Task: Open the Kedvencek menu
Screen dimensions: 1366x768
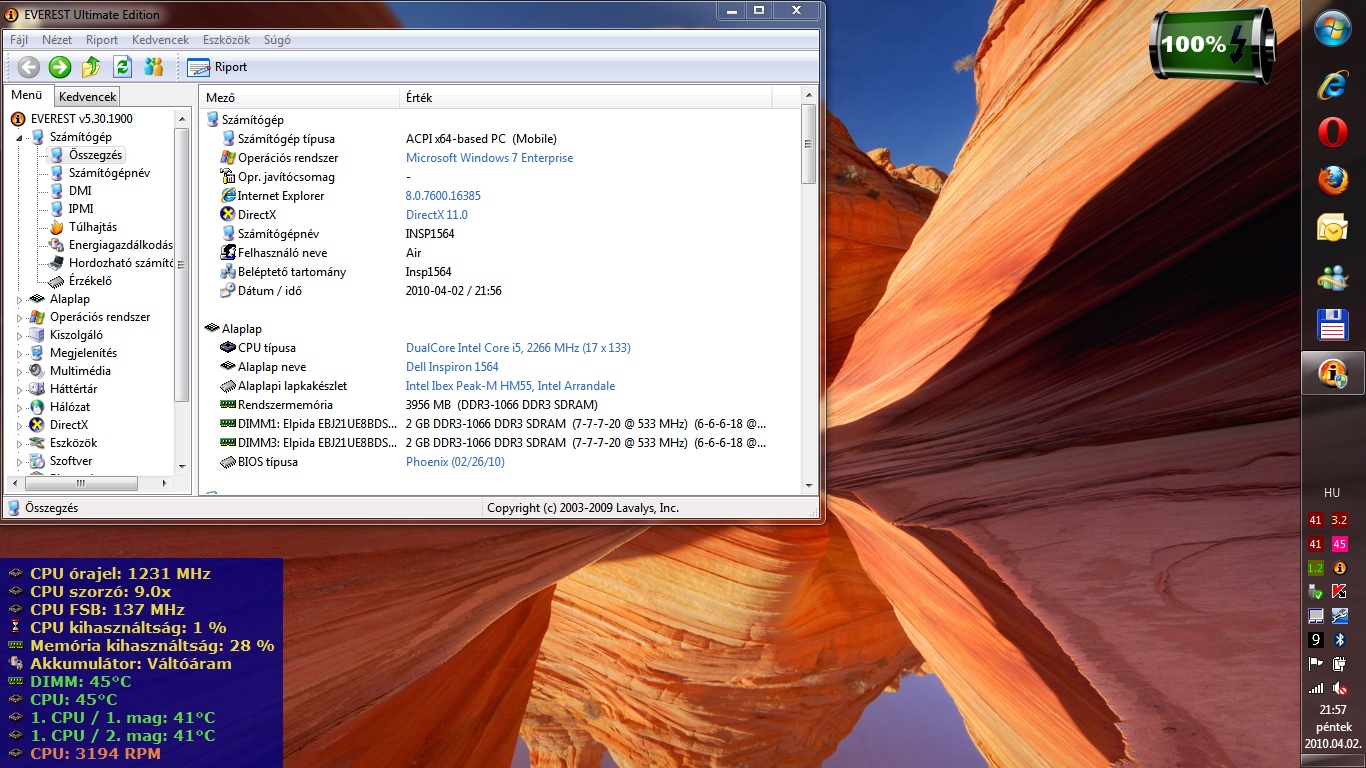Action: pyautogui.click(x=160, y=40)
